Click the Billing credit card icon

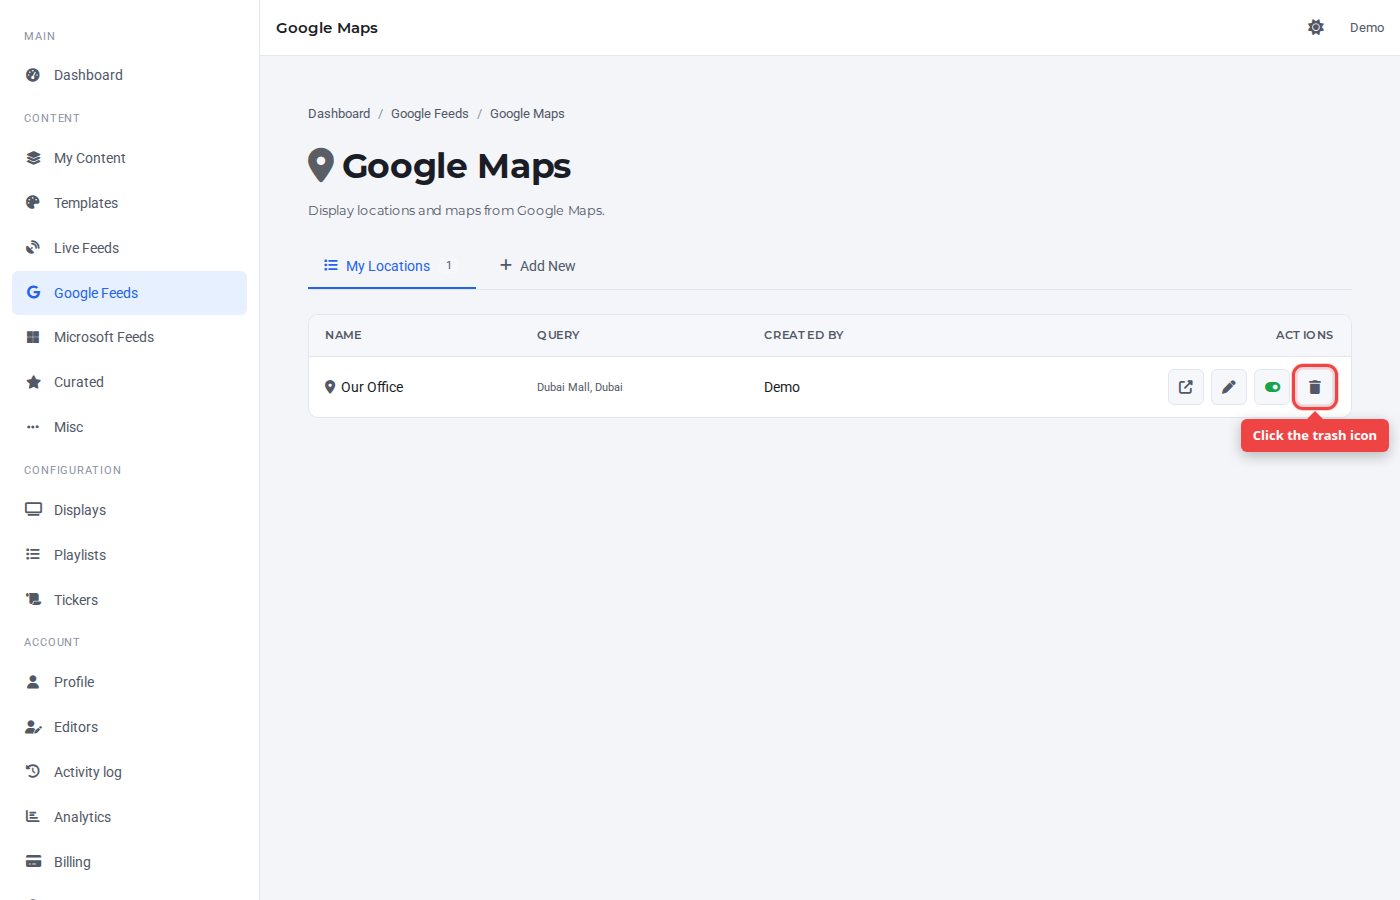[x=33, y=862]
